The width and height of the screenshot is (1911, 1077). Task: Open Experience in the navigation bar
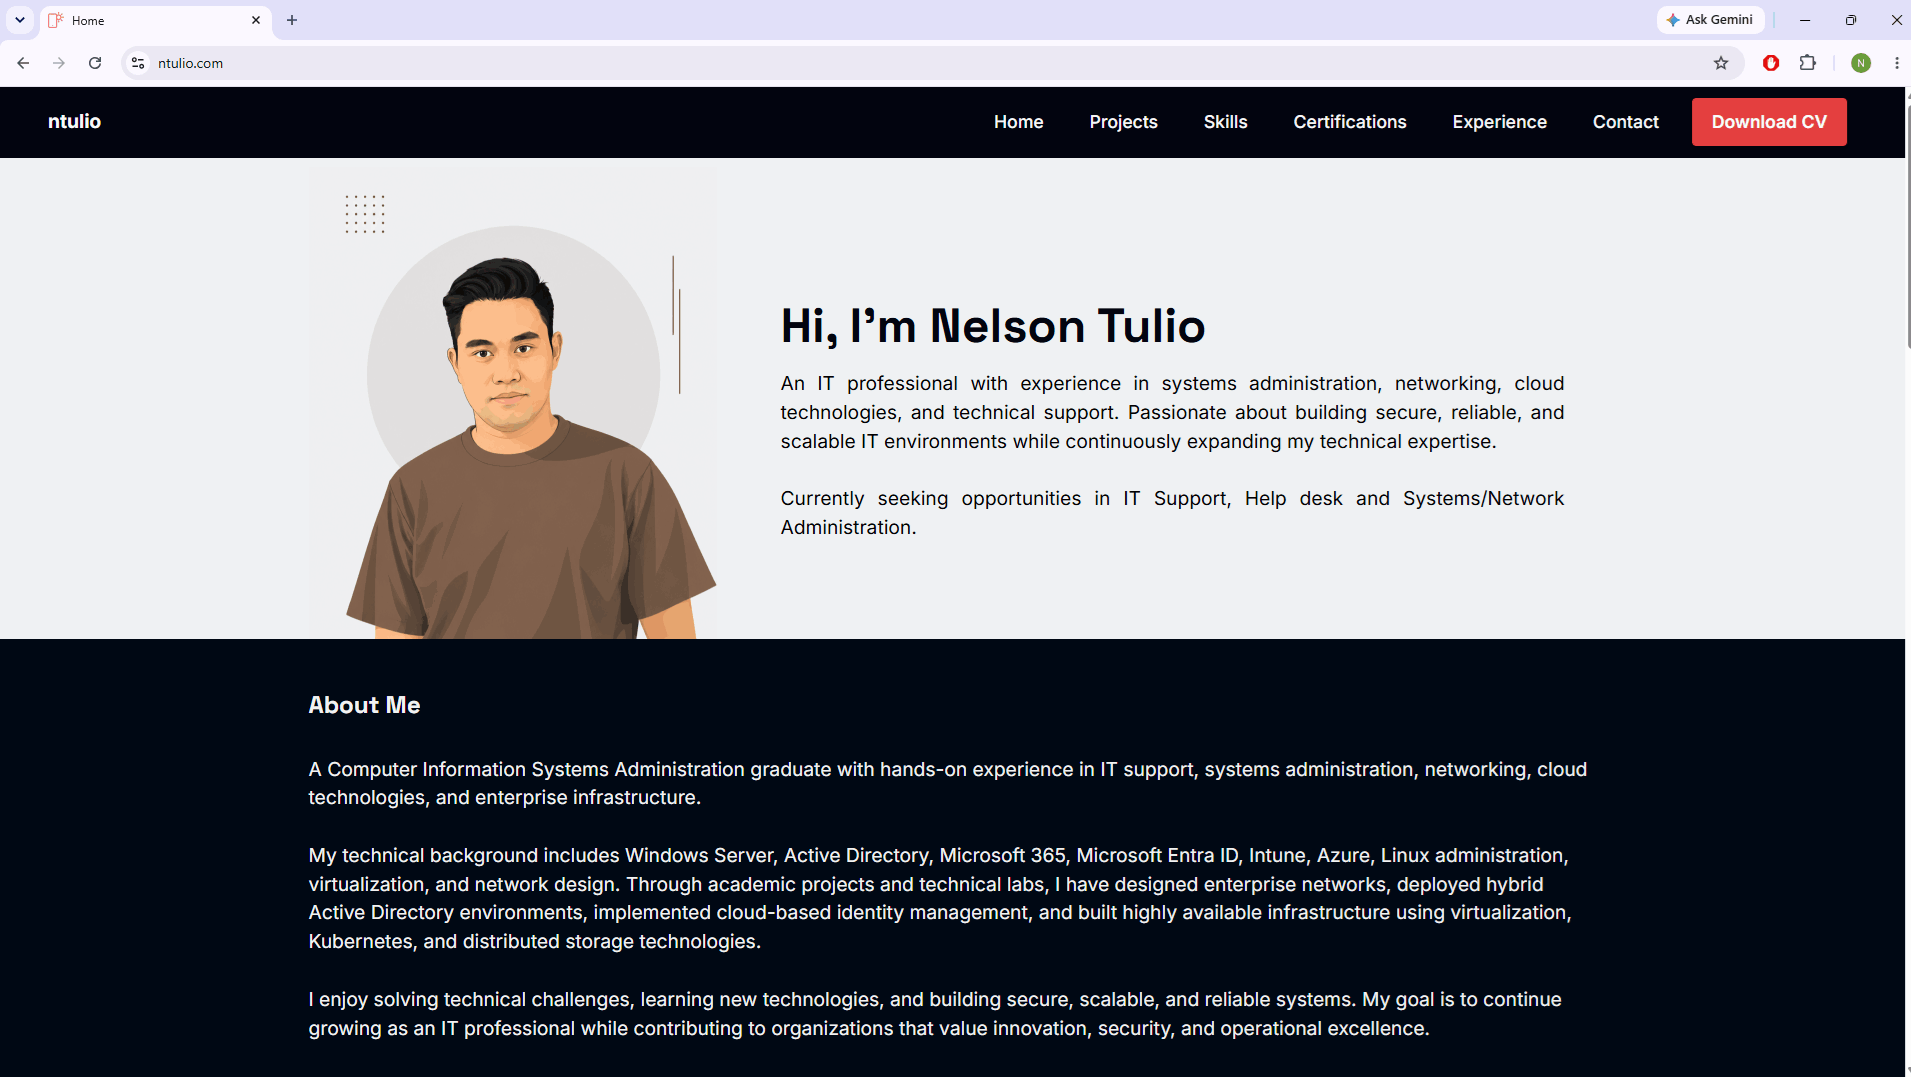coord(1499,122)
